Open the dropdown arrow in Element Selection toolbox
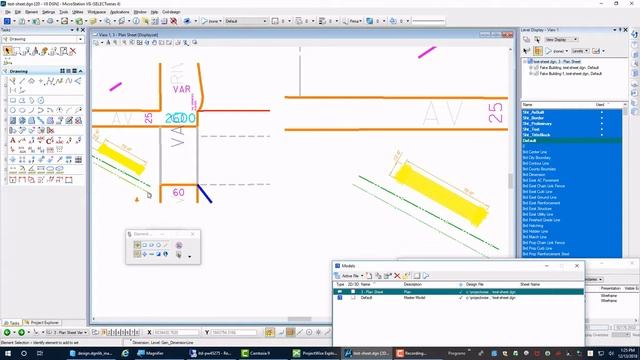 click(x=189, y=257)
